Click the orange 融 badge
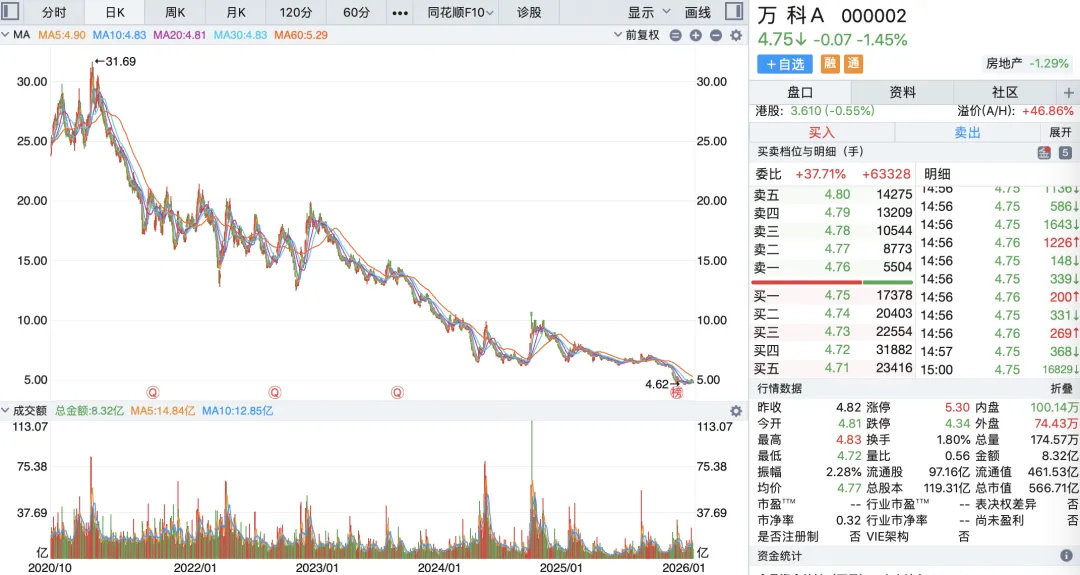 click(x=830, y=64)
